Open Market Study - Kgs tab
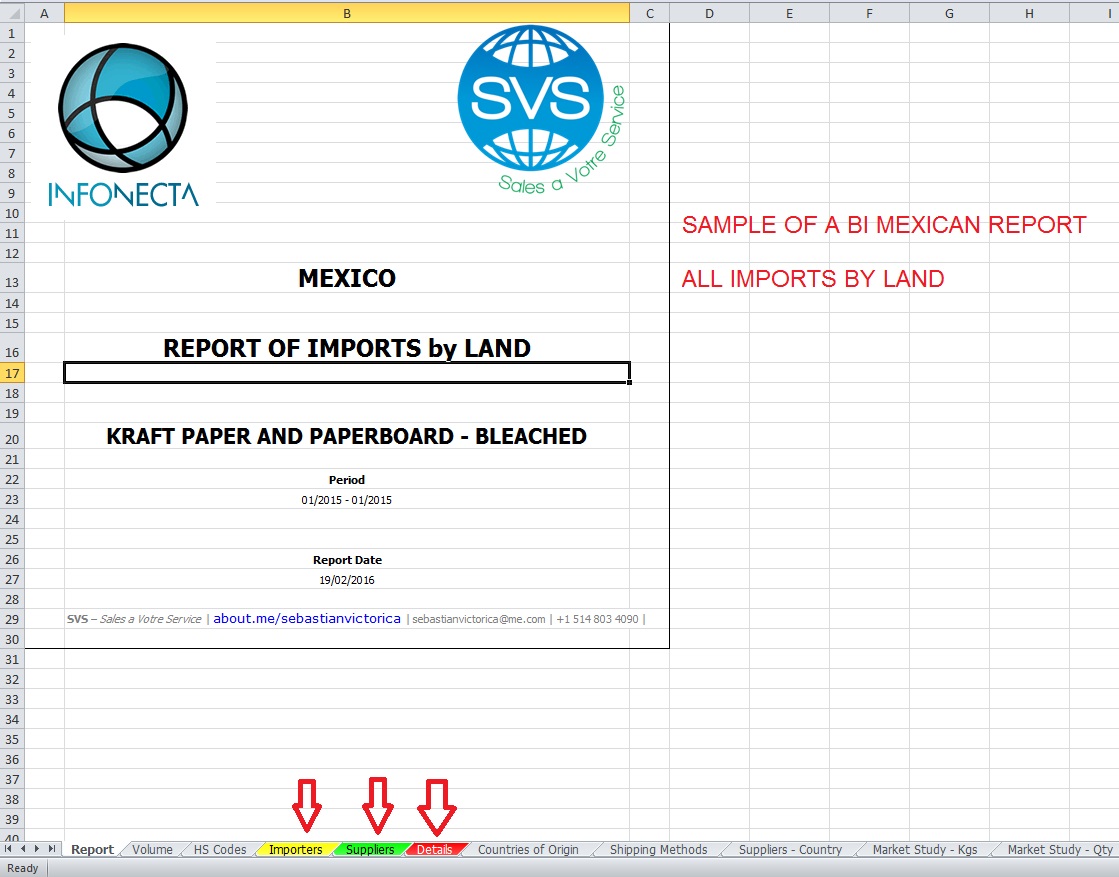The width and height of the screenshot is (1119, 877). pyautogui.click(x=924, y=850)
